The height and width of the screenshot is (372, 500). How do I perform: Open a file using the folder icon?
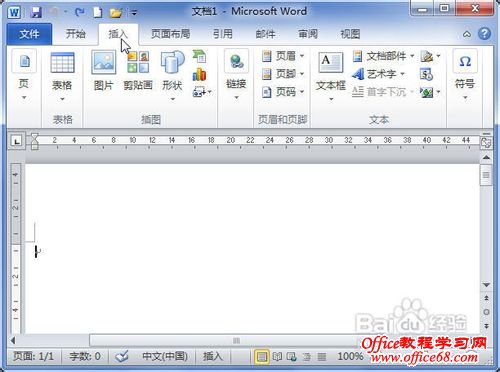[x=116, y=13]
